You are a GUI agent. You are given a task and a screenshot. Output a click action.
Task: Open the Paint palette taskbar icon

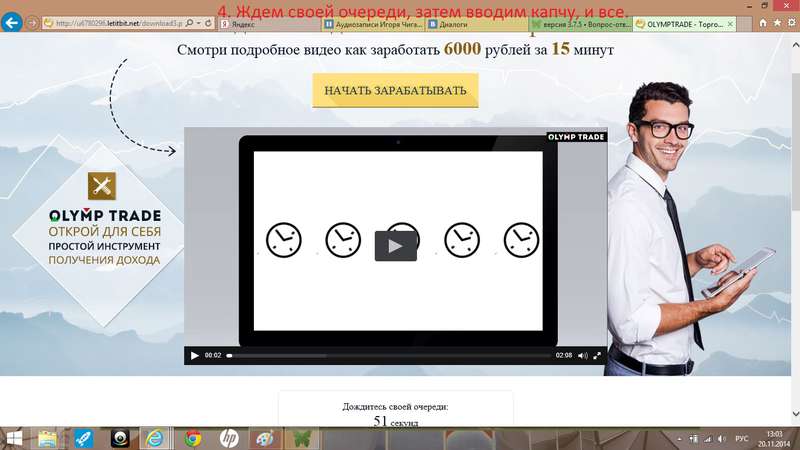265,439
